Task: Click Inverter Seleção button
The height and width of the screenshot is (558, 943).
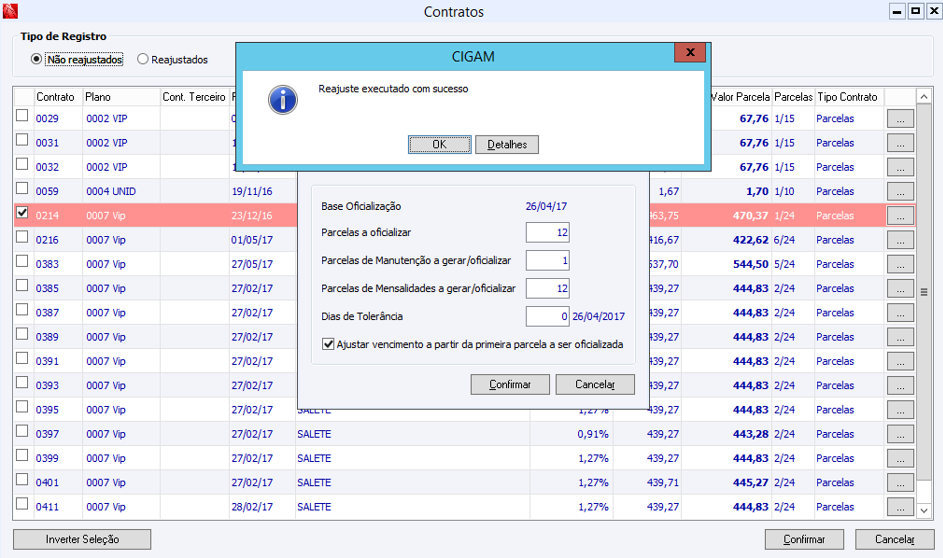Action: tap(82, 539)
